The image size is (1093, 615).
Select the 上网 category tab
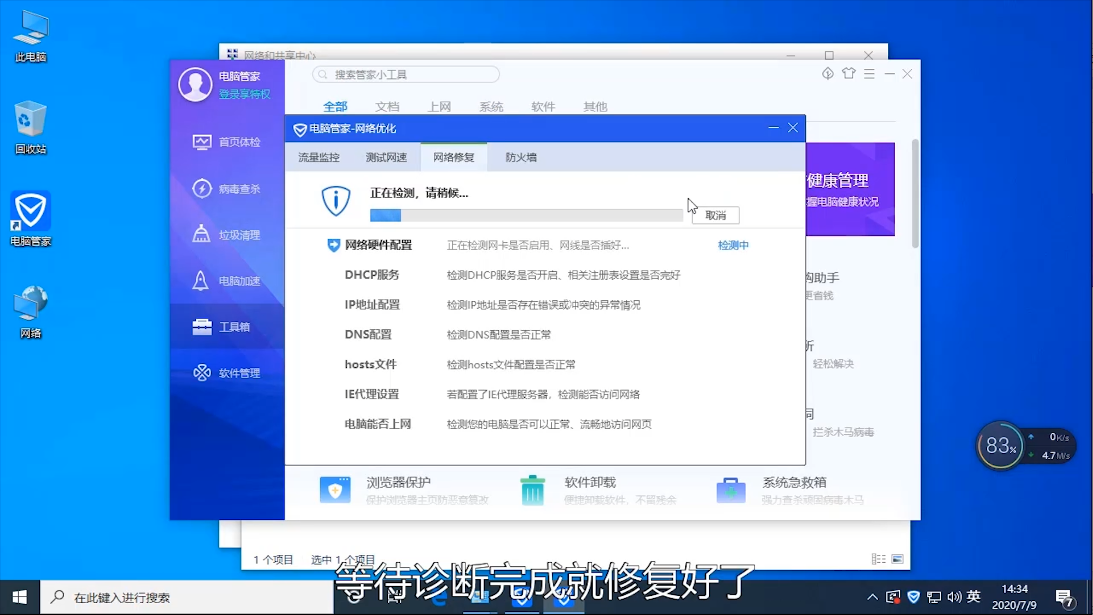tap(439, 107)
